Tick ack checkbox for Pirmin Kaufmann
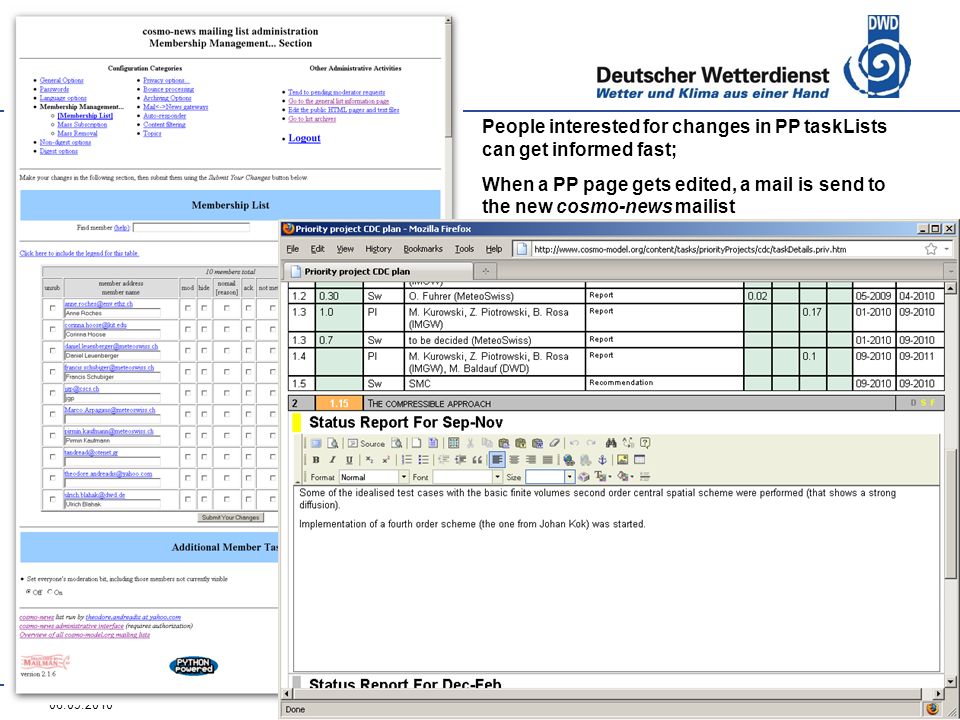This screenshot has height=720, width=960. (248, 435)
